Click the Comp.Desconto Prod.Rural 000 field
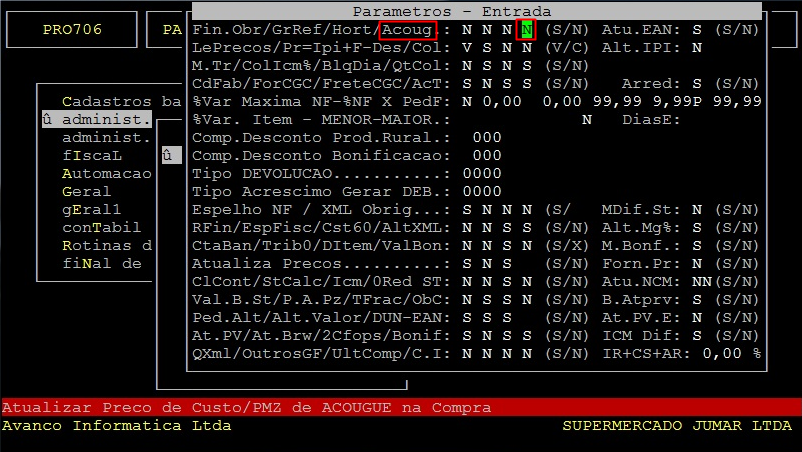This screenshot has width=802, height=452. [x=486, y=137]
